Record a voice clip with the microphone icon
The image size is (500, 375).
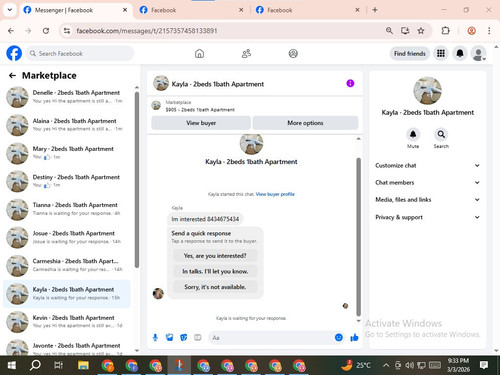point(155,338)
